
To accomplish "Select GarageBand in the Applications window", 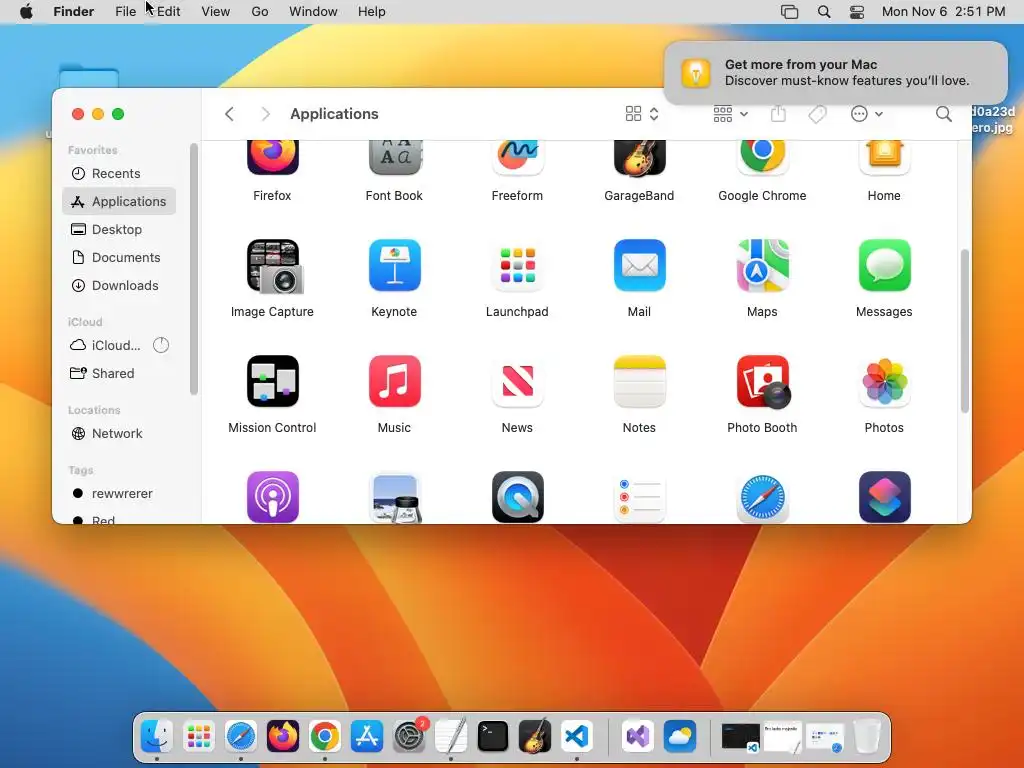I will 639,157.
